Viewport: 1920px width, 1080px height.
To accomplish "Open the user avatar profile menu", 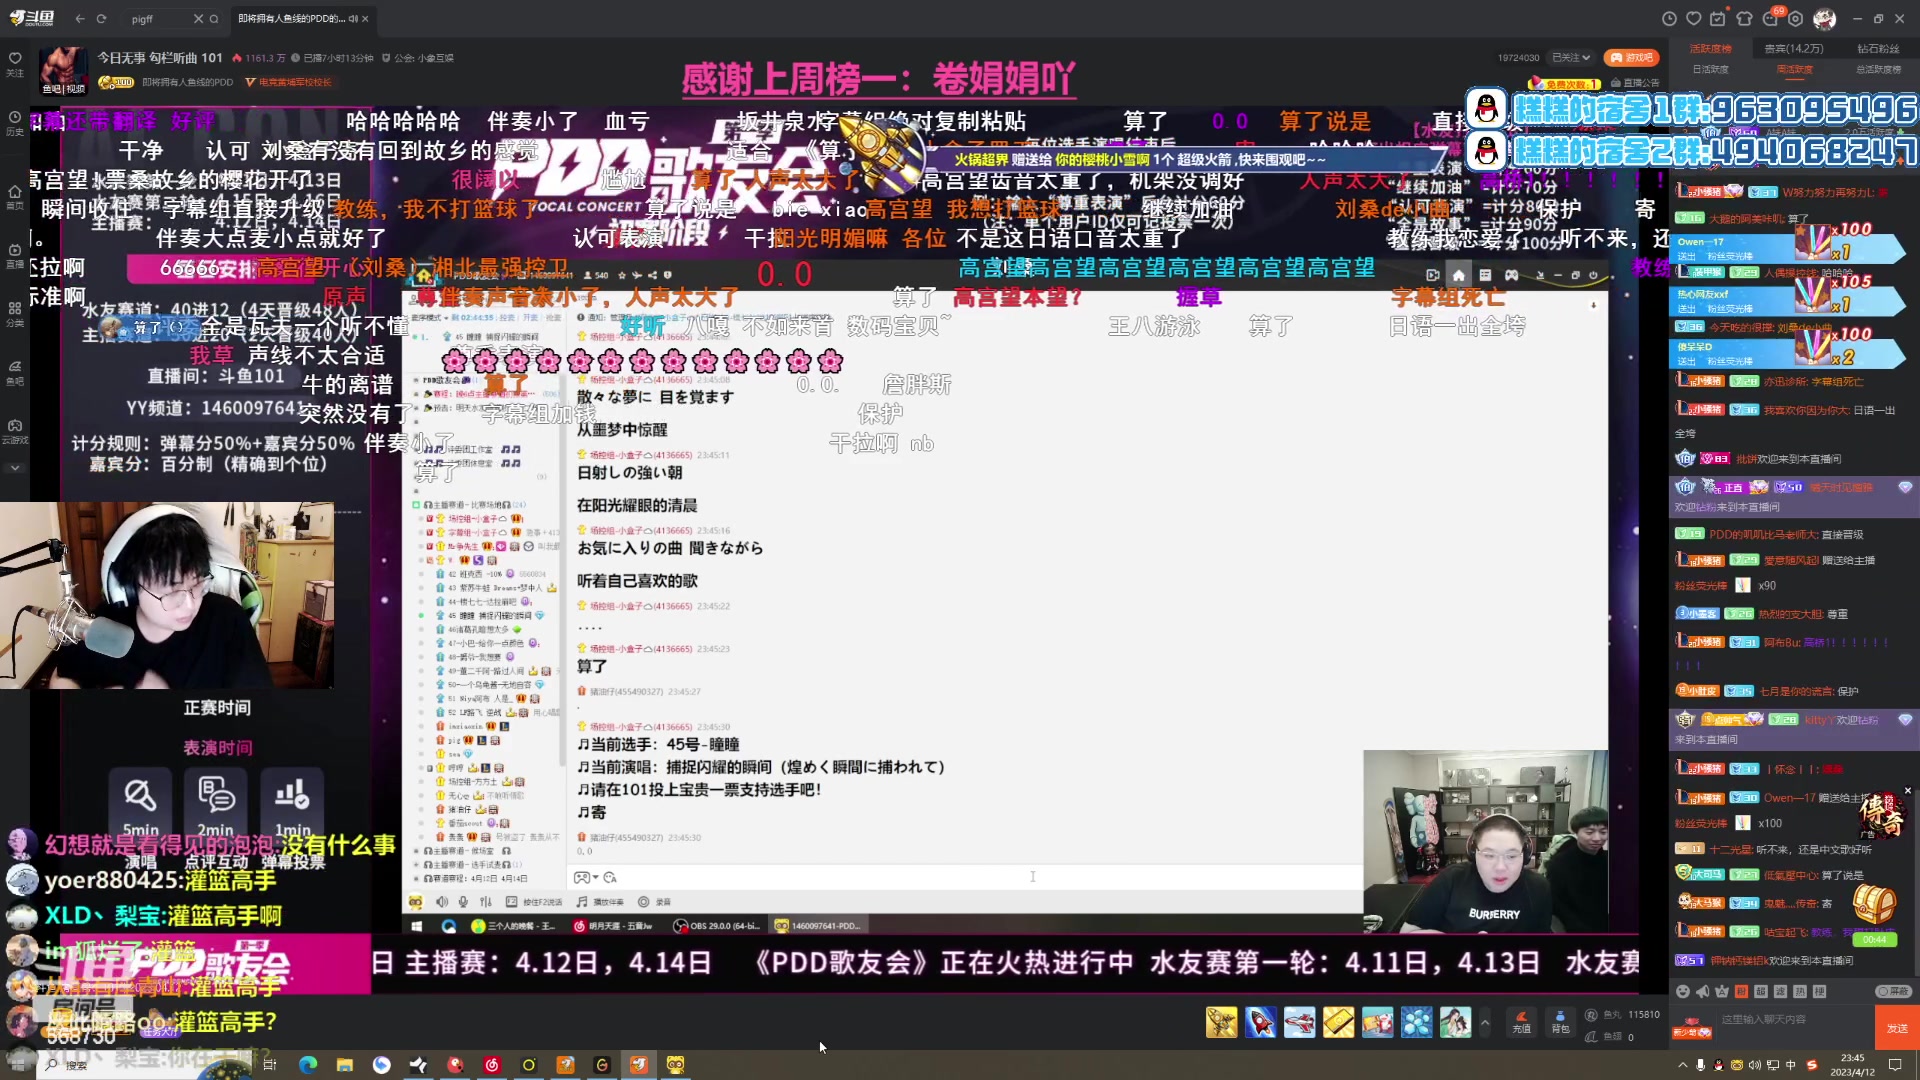I will (x=1825, y=19).
